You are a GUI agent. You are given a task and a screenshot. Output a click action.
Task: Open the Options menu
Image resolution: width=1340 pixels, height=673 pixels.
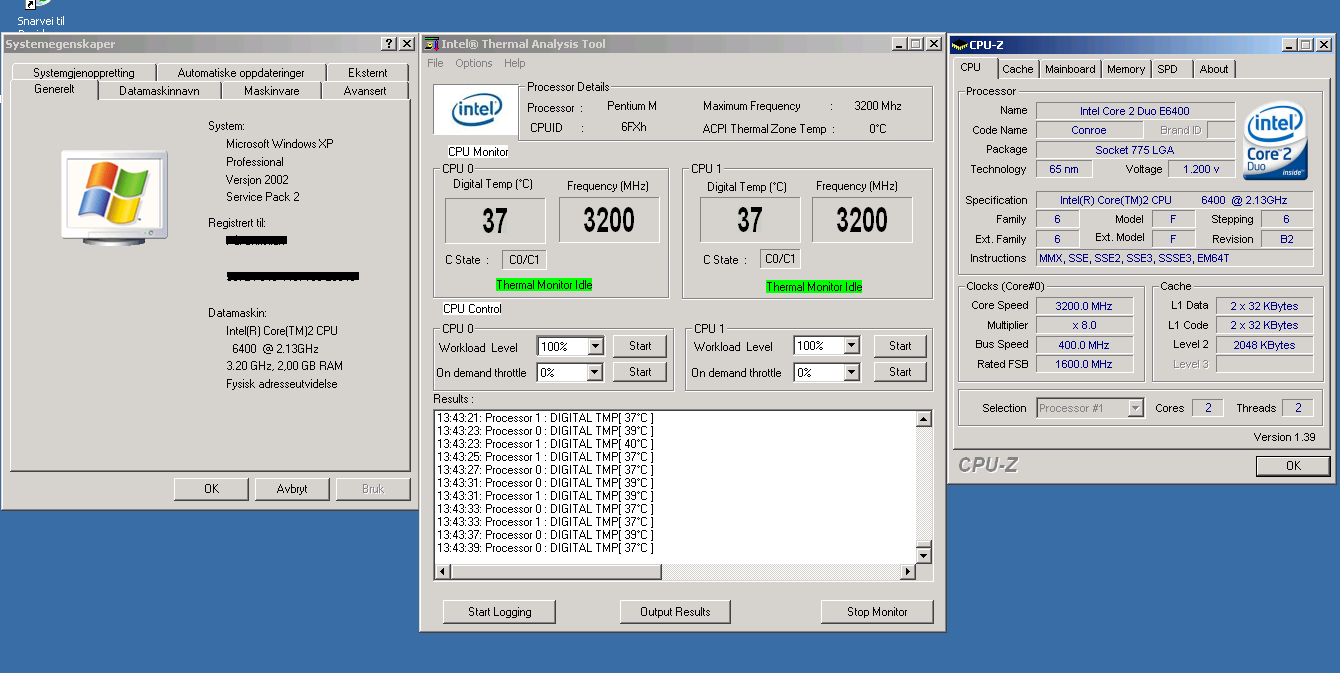pos(474,63)
